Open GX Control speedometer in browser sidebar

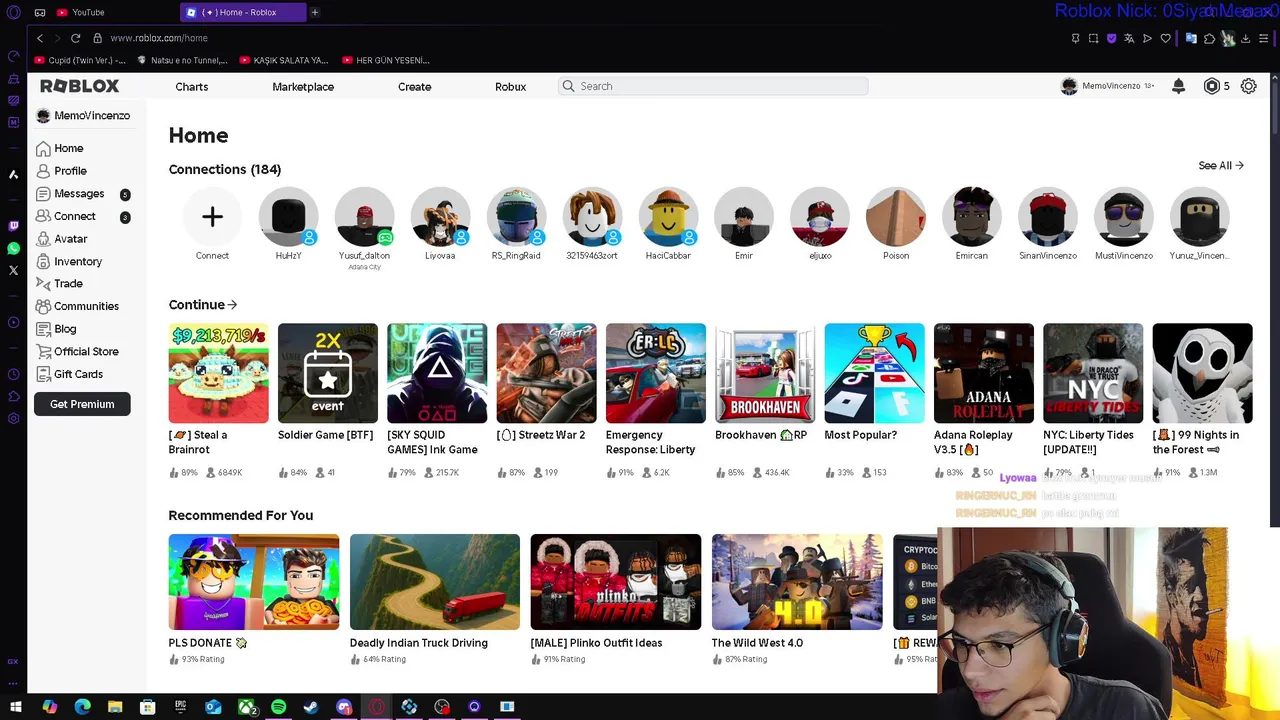coord(13,56)
